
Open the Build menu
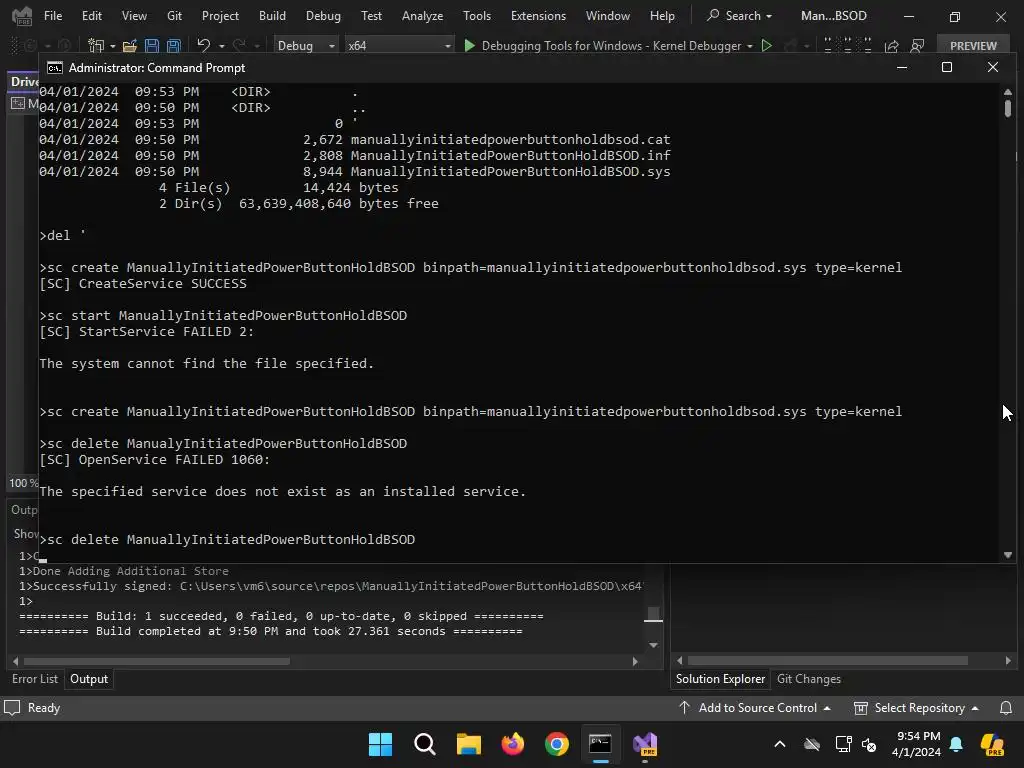point(272,16)
